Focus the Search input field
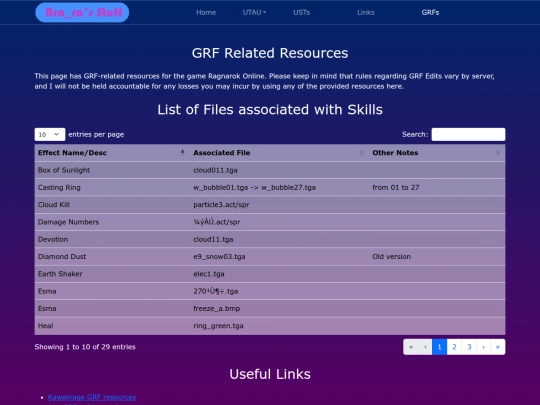This screenshot has width=540, height=405. point(468,134)
